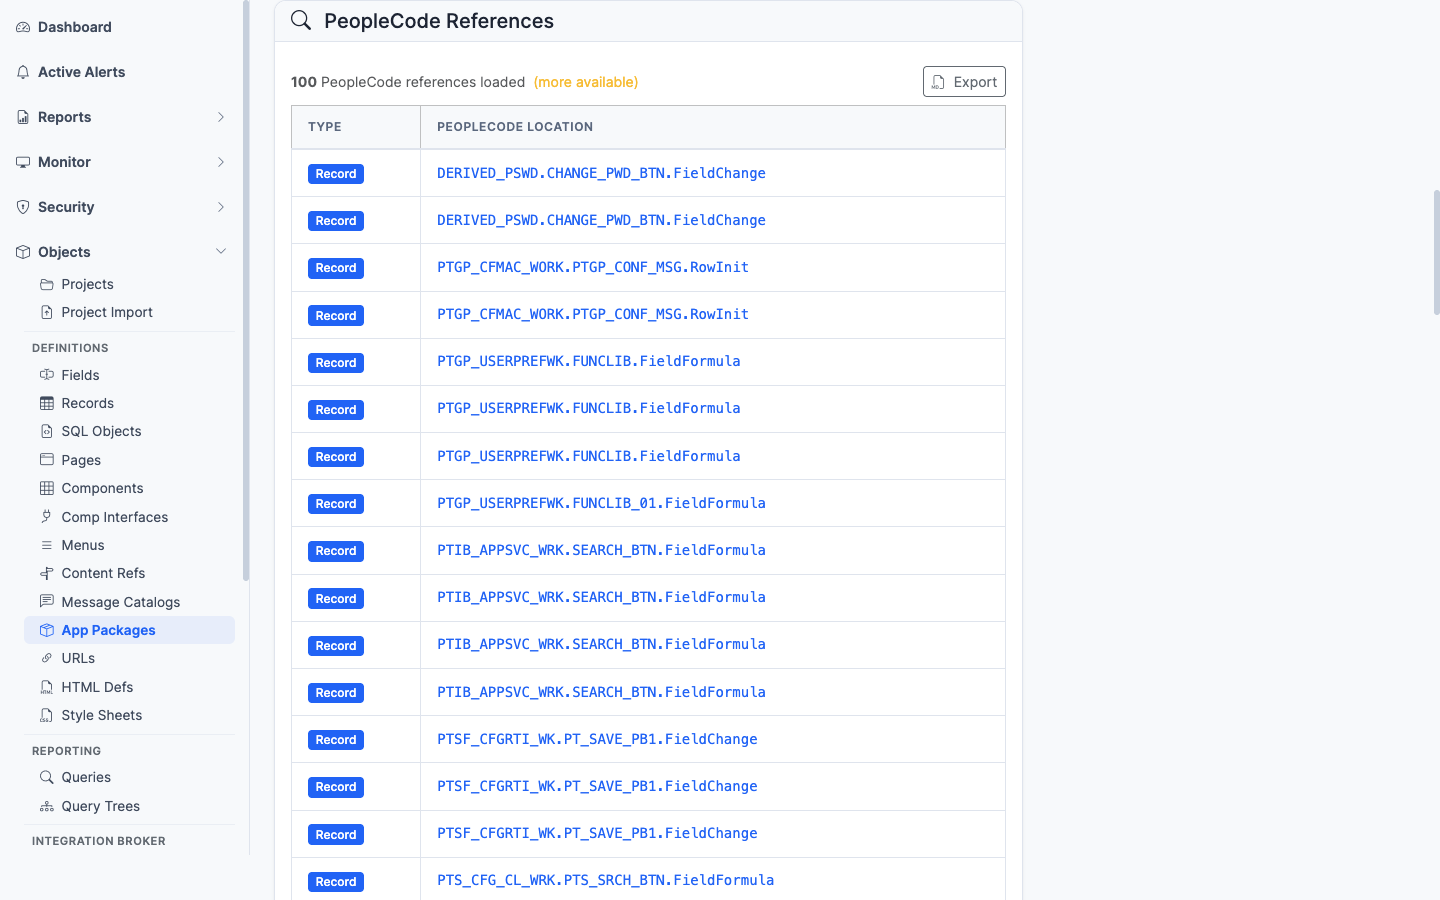Click the SQL Objects file icon
The image size is (1440, 900).
[47, 431]
